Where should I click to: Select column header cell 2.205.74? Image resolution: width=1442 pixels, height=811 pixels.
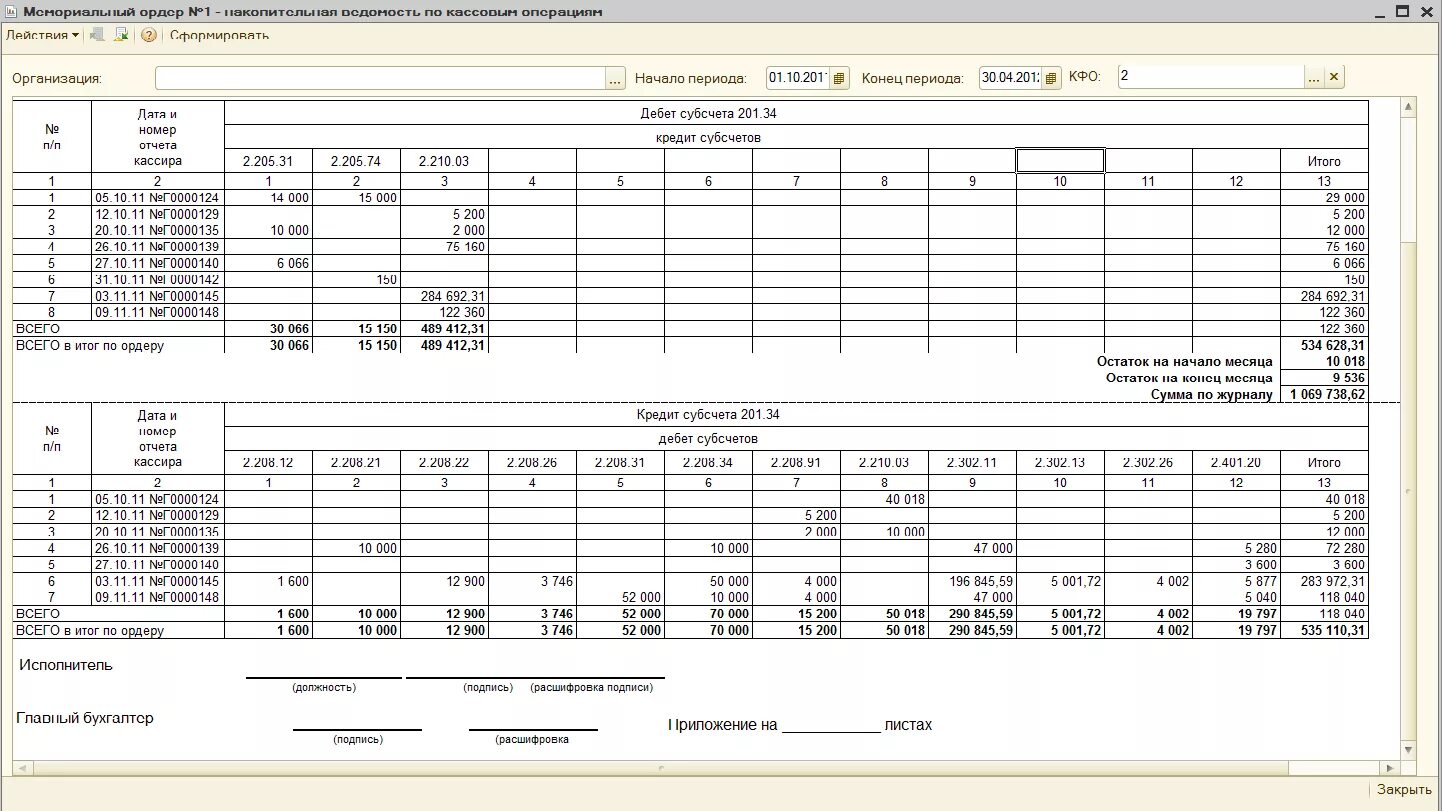point(356,161)
